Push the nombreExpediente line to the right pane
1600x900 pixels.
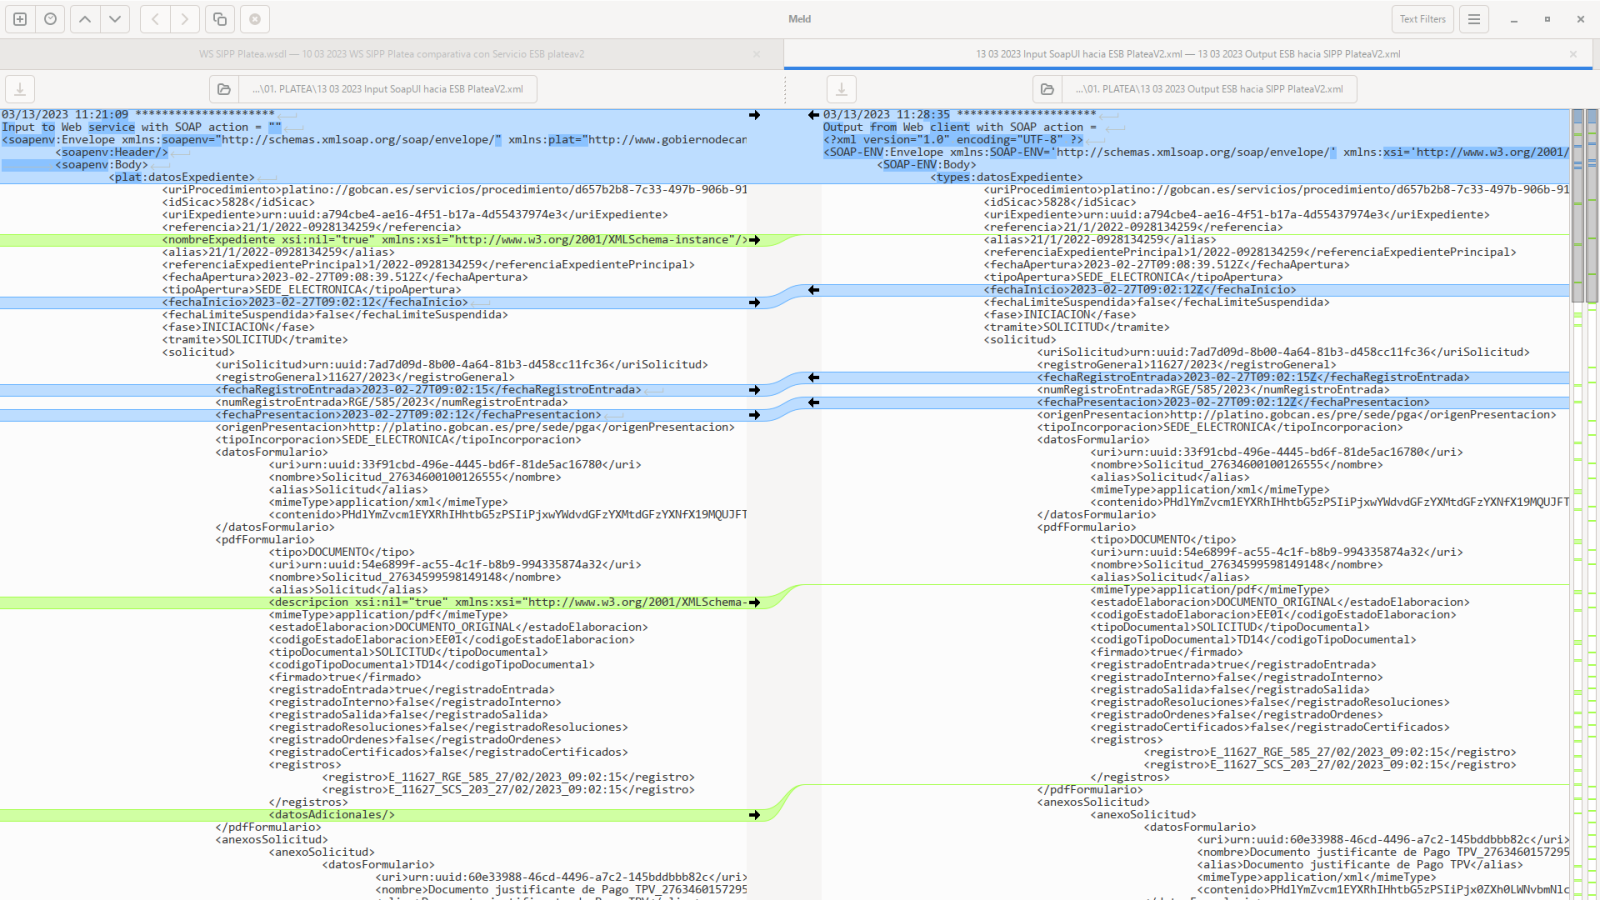(754, 240)
